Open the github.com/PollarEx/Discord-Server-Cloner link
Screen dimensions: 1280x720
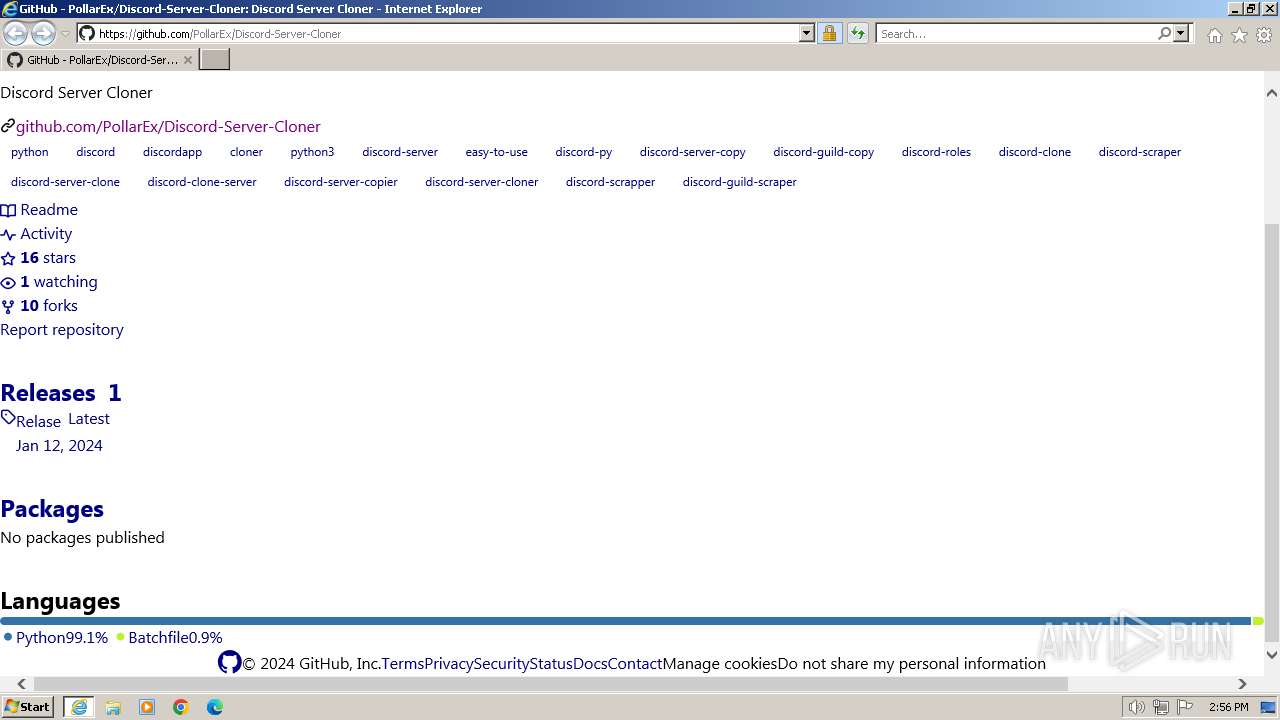click(x=168, y=126)
